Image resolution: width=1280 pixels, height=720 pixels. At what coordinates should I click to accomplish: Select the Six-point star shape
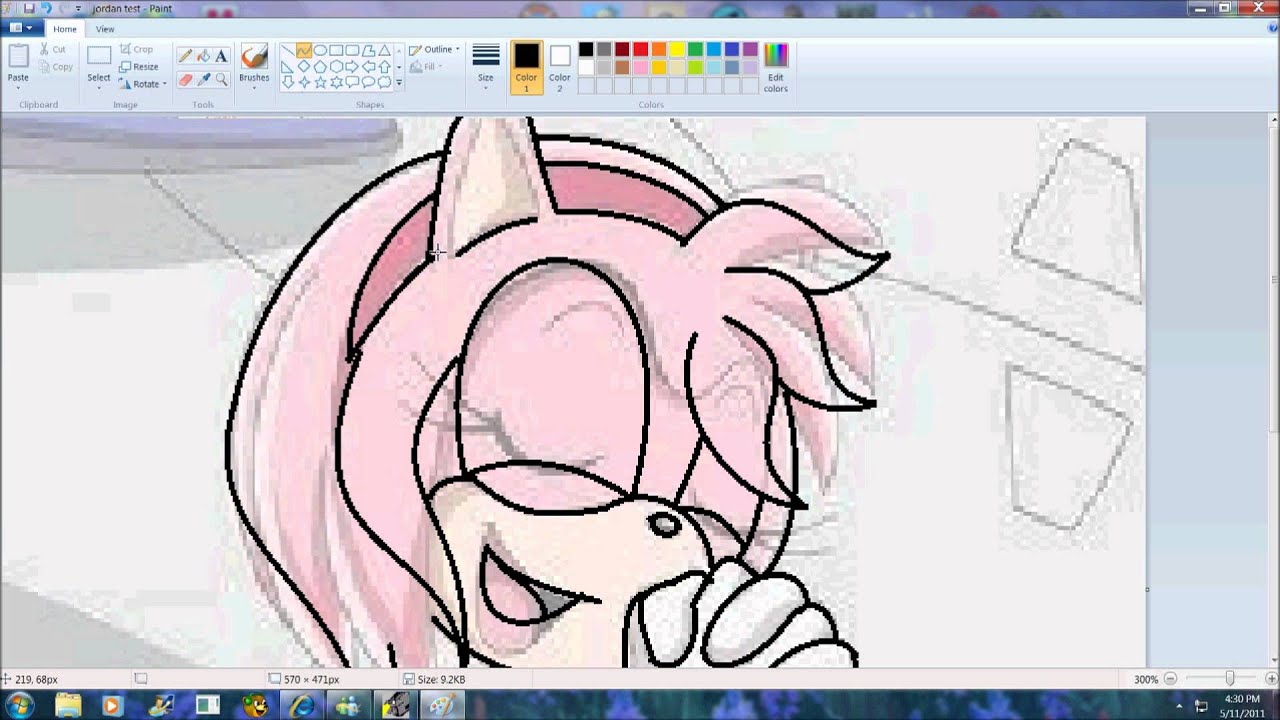click(336, 82)
